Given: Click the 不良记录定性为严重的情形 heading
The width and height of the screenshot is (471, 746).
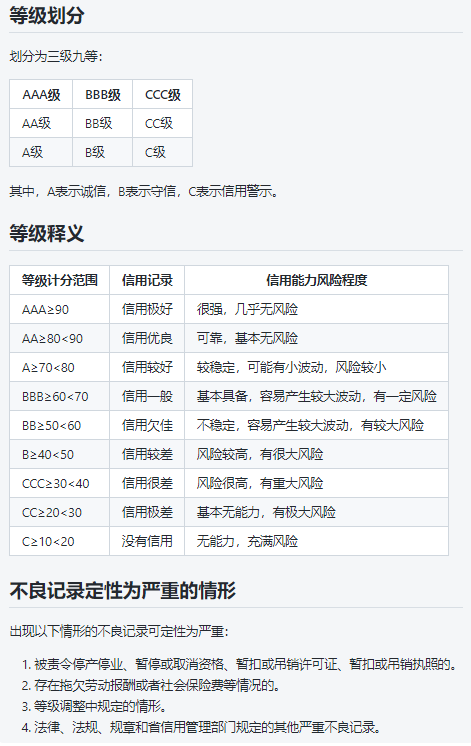Looking at the screenshot, I should [x=123, y=590].
